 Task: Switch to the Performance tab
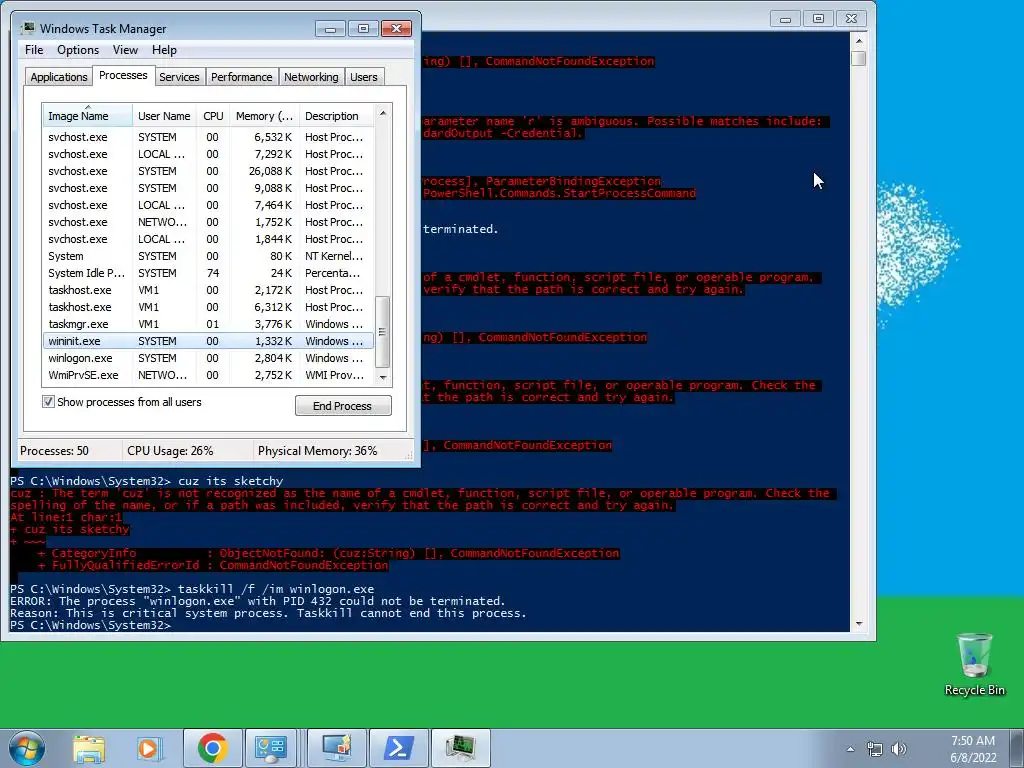(241, 77)
